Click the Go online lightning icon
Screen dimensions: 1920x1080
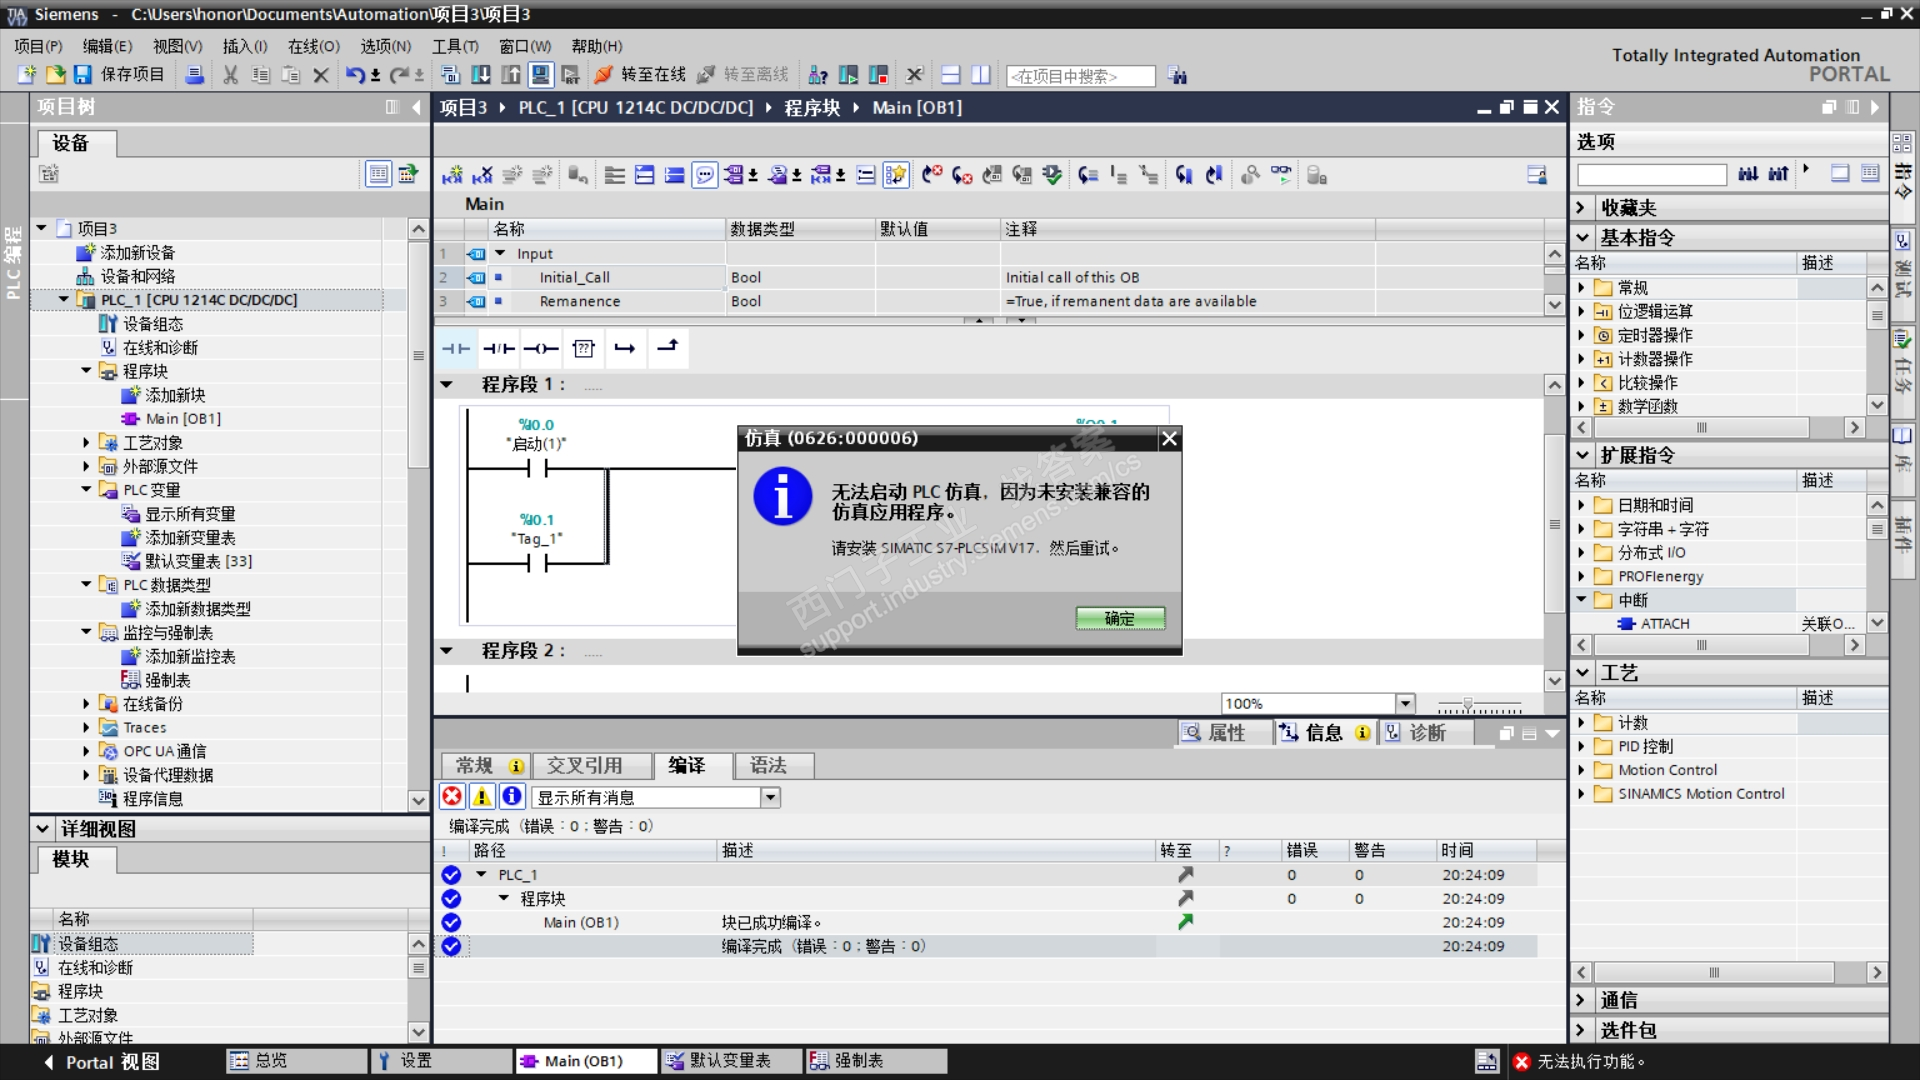(x=603, y=75)
